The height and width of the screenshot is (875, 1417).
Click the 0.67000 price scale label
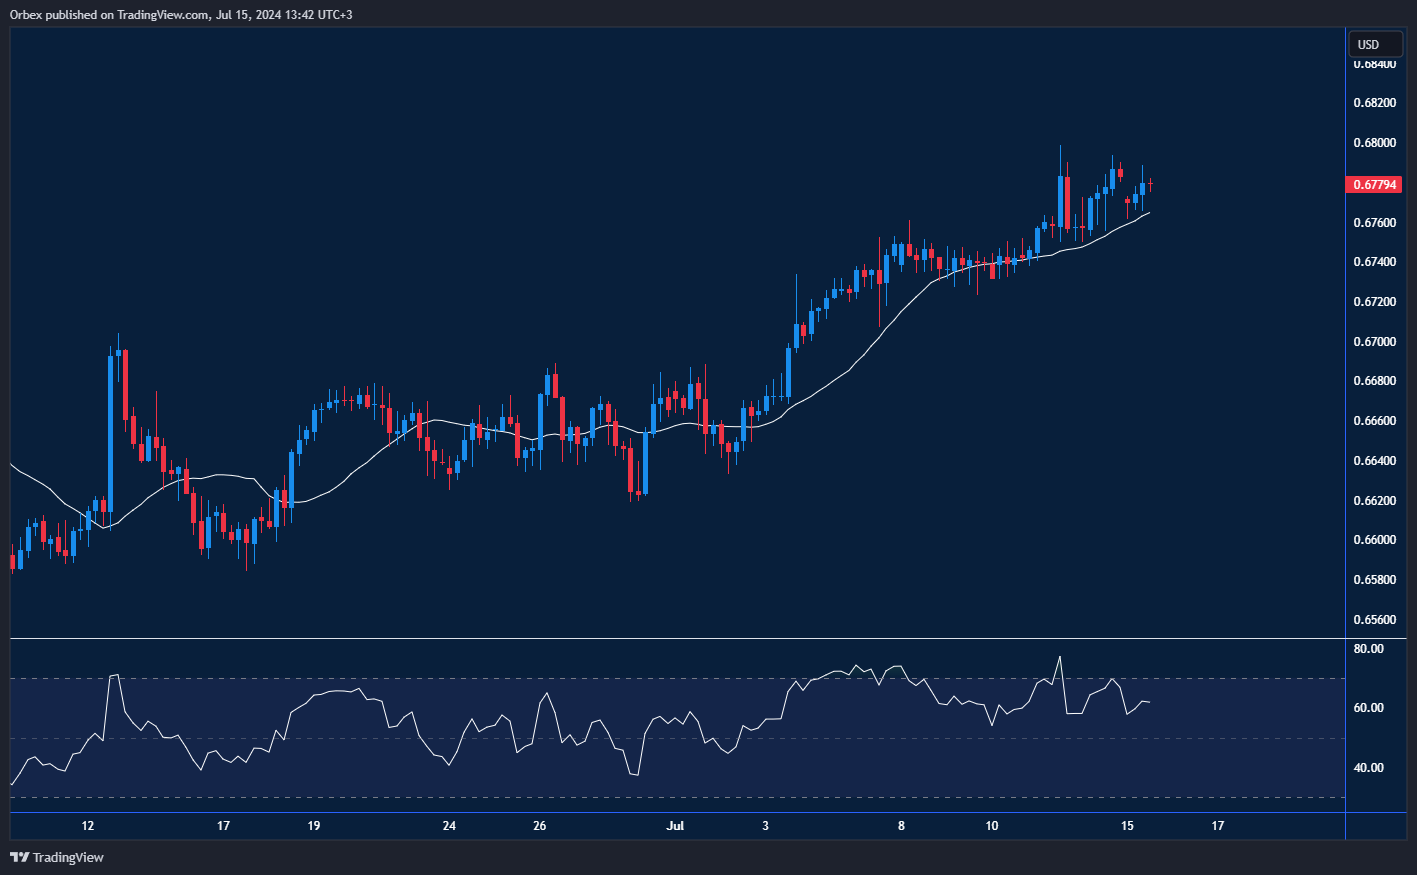(1374, 342)
